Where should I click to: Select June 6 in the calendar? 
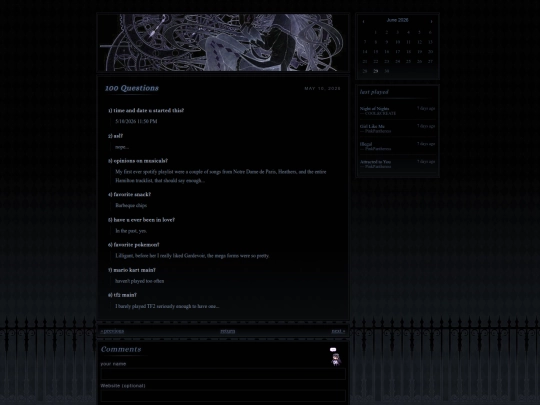[430, 32]
